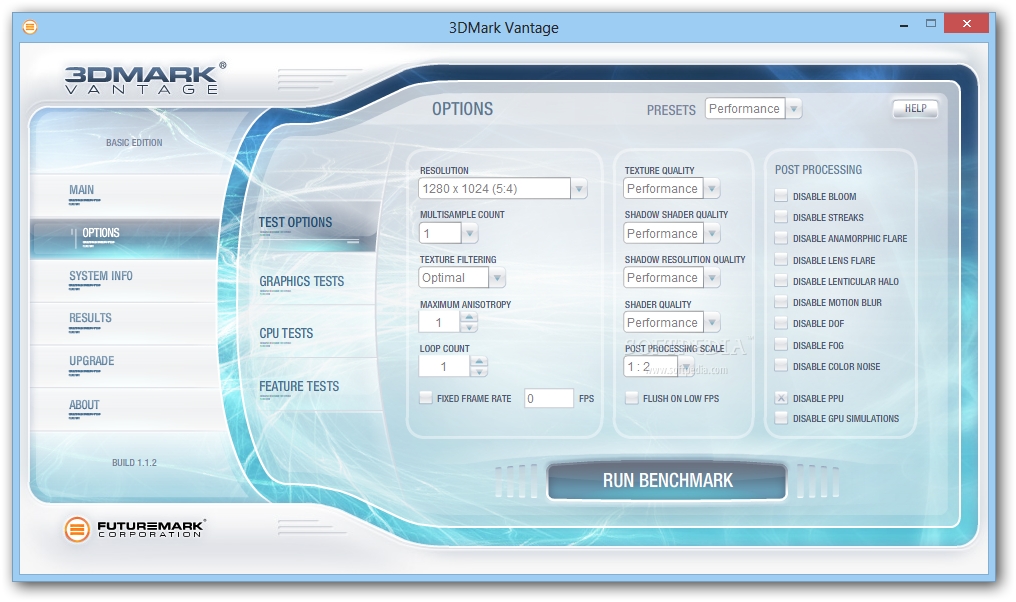Enable the Fixed Frame Rate checkbox

[426, 398]
